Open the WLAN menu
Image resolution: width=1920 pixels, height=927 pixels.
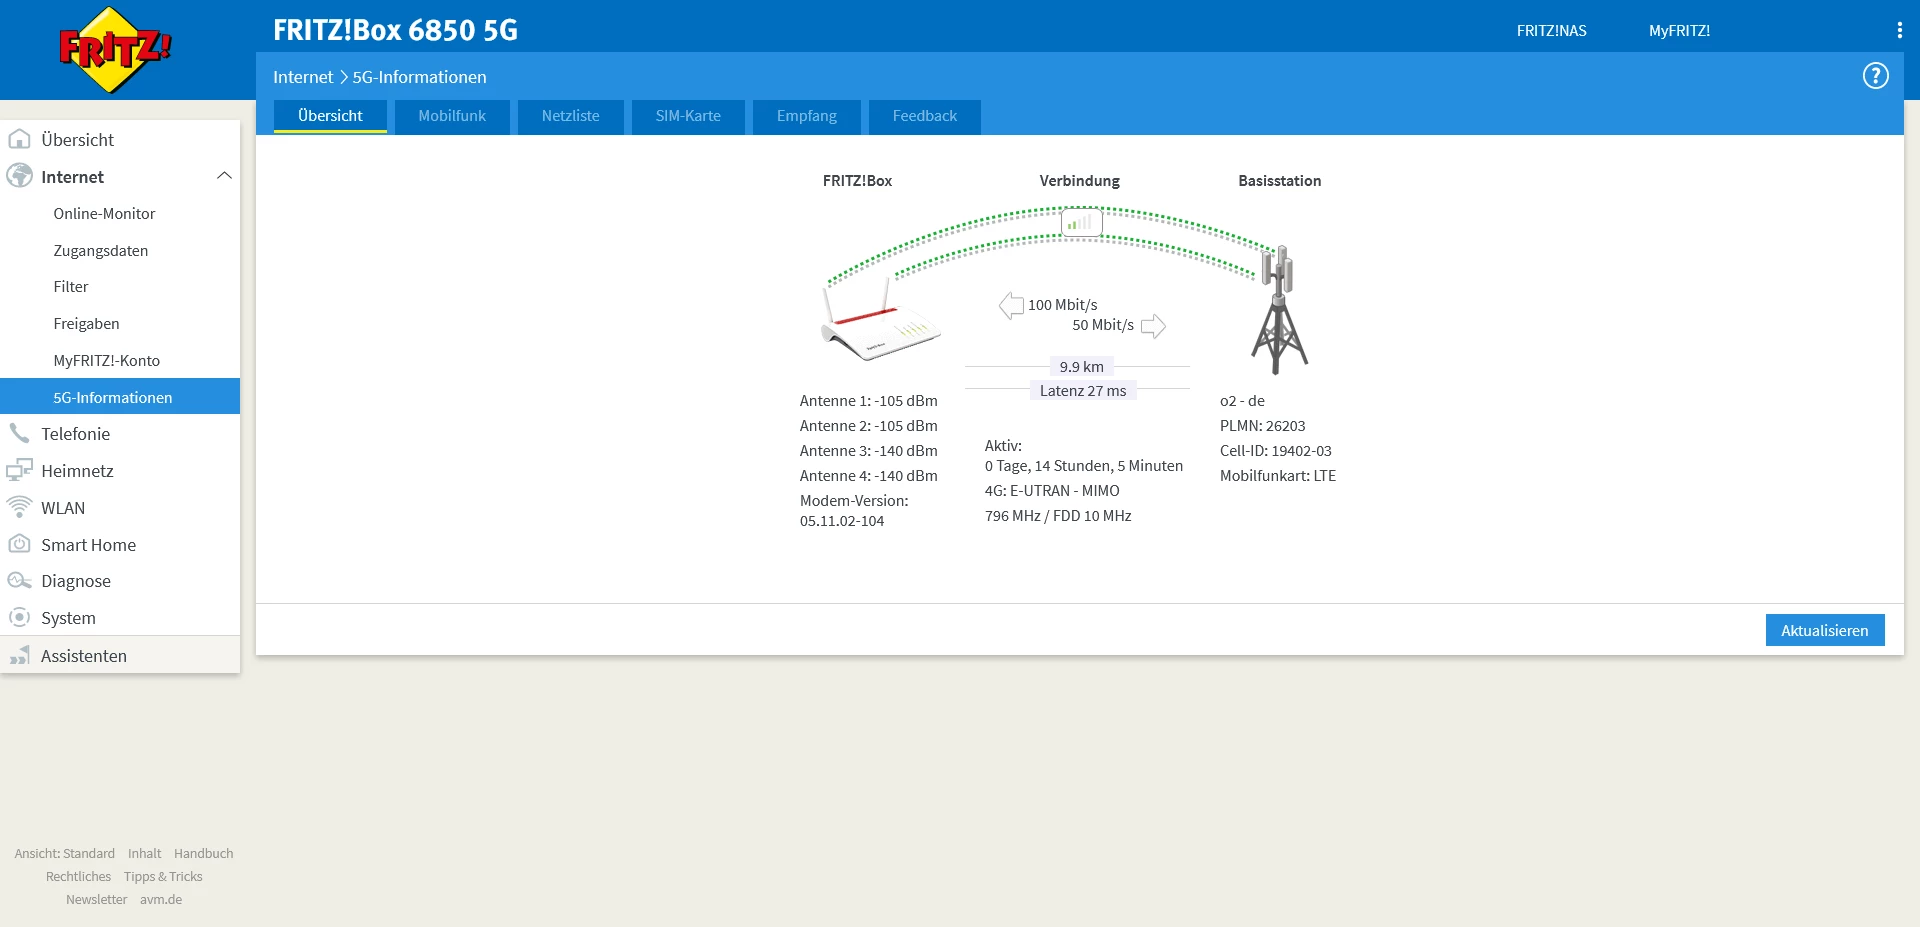(120, 508)
